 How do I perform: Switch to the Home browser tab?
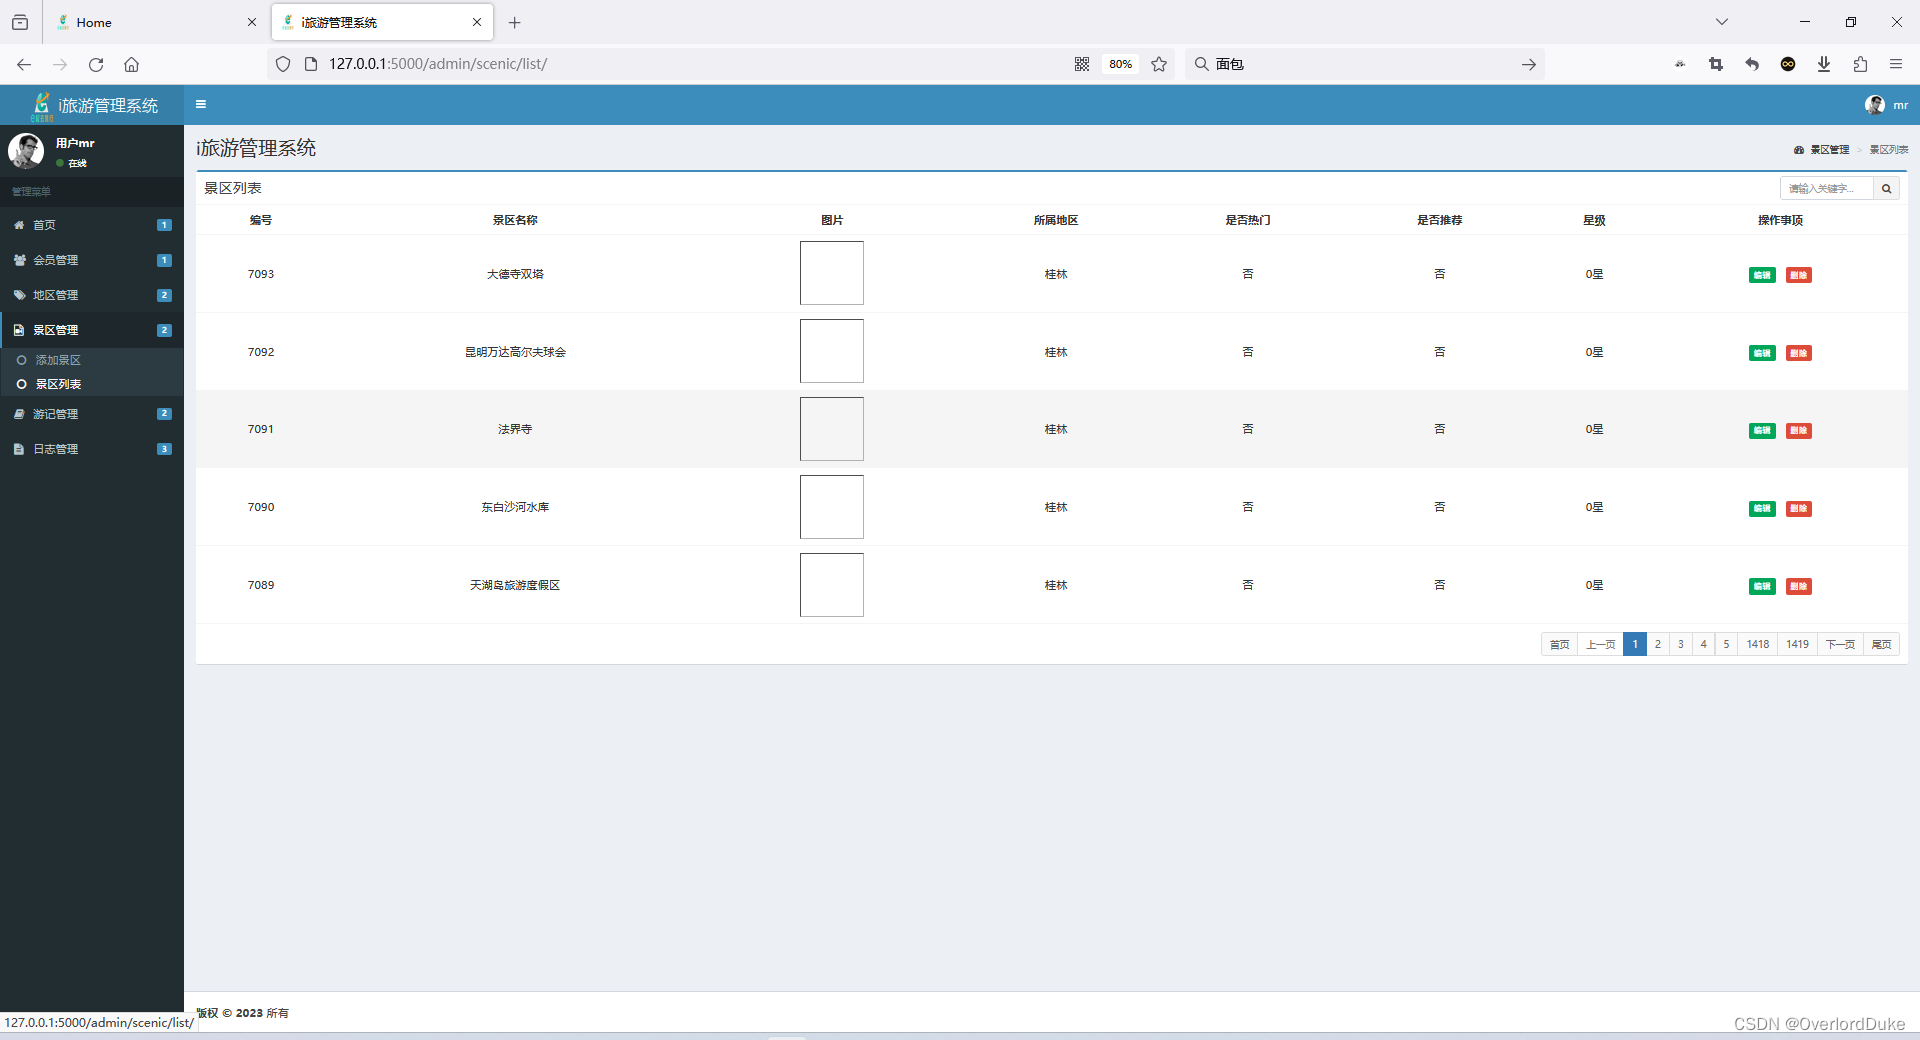coord(155,22)
